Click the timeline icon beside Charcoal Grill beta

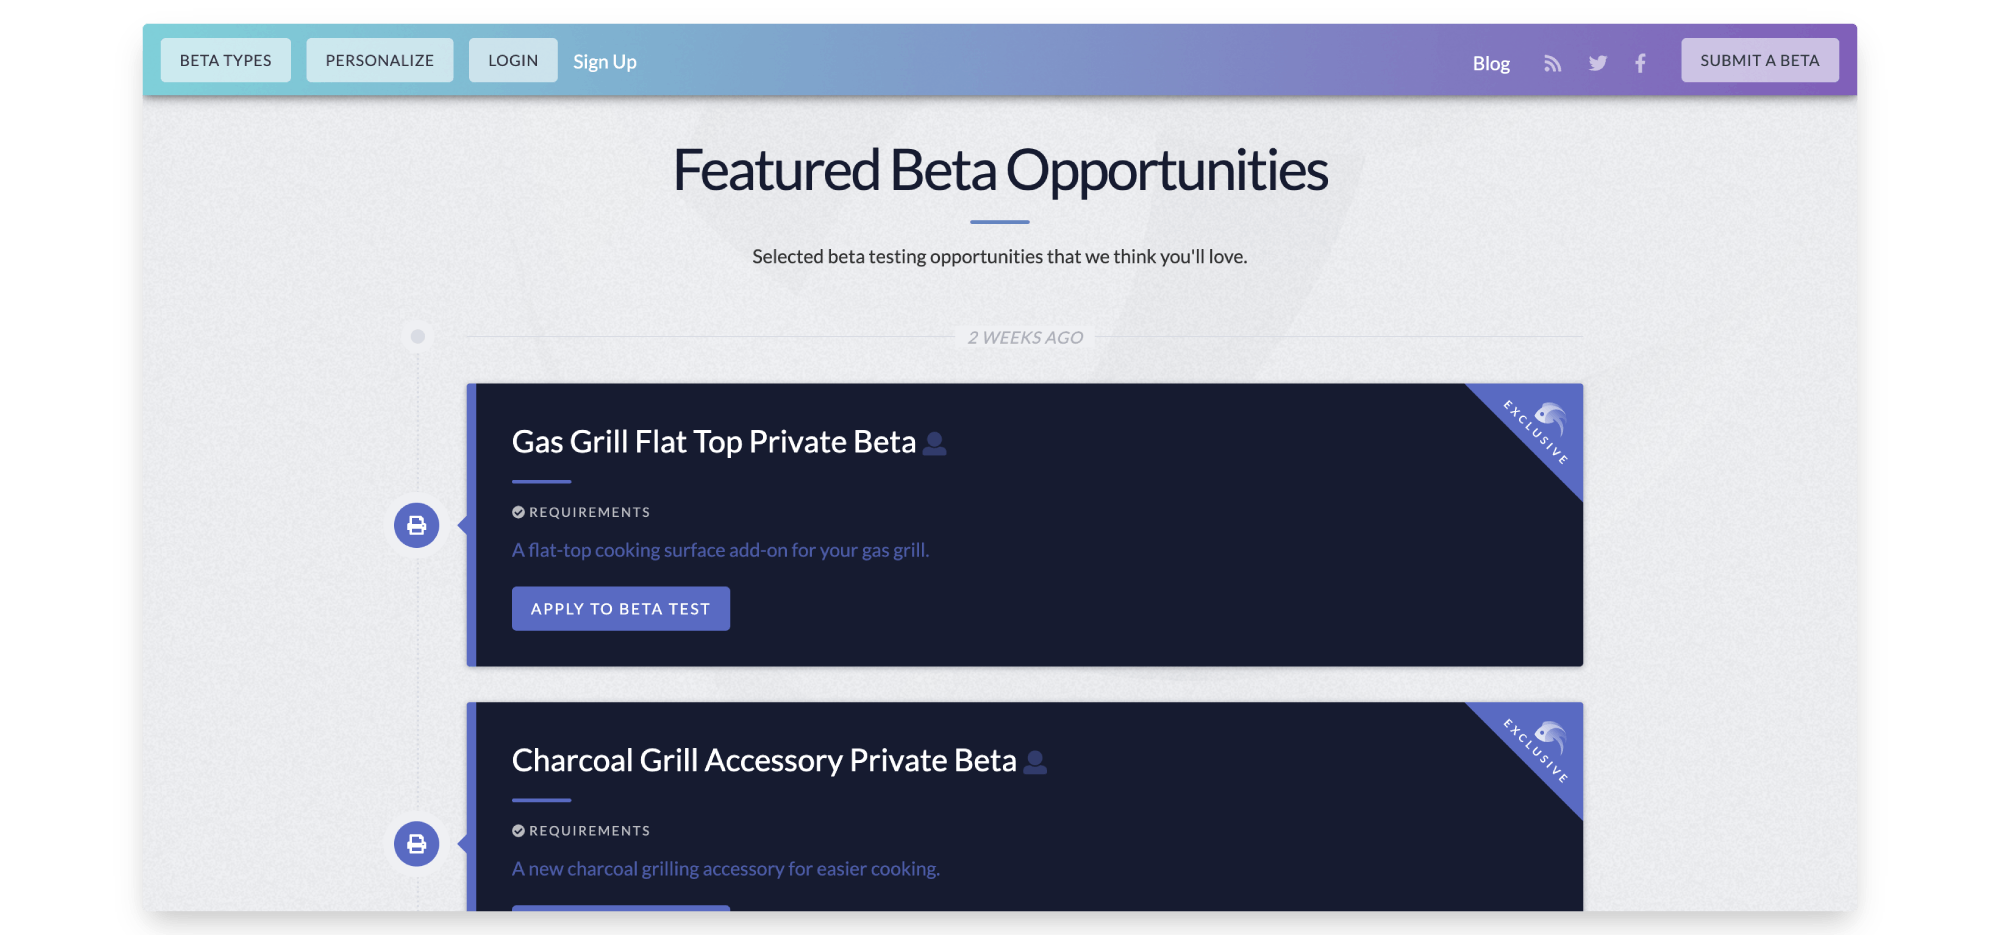[x=417, y=844]
